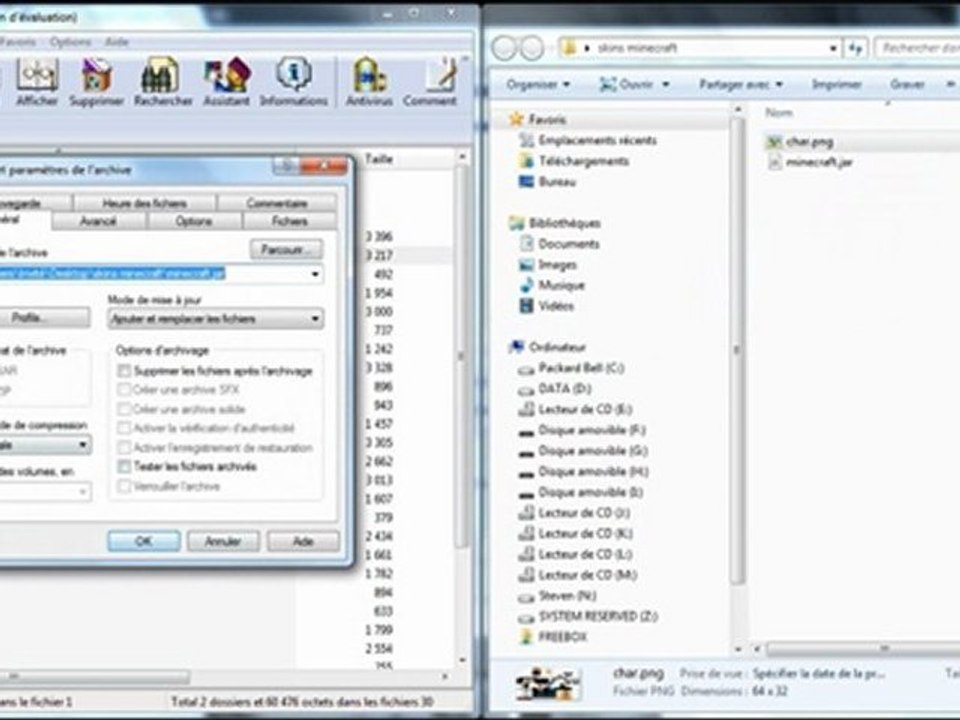The height and width of the screenshot is (720, 960).
Task: Open the Images library
Action: tap(548, 264)
